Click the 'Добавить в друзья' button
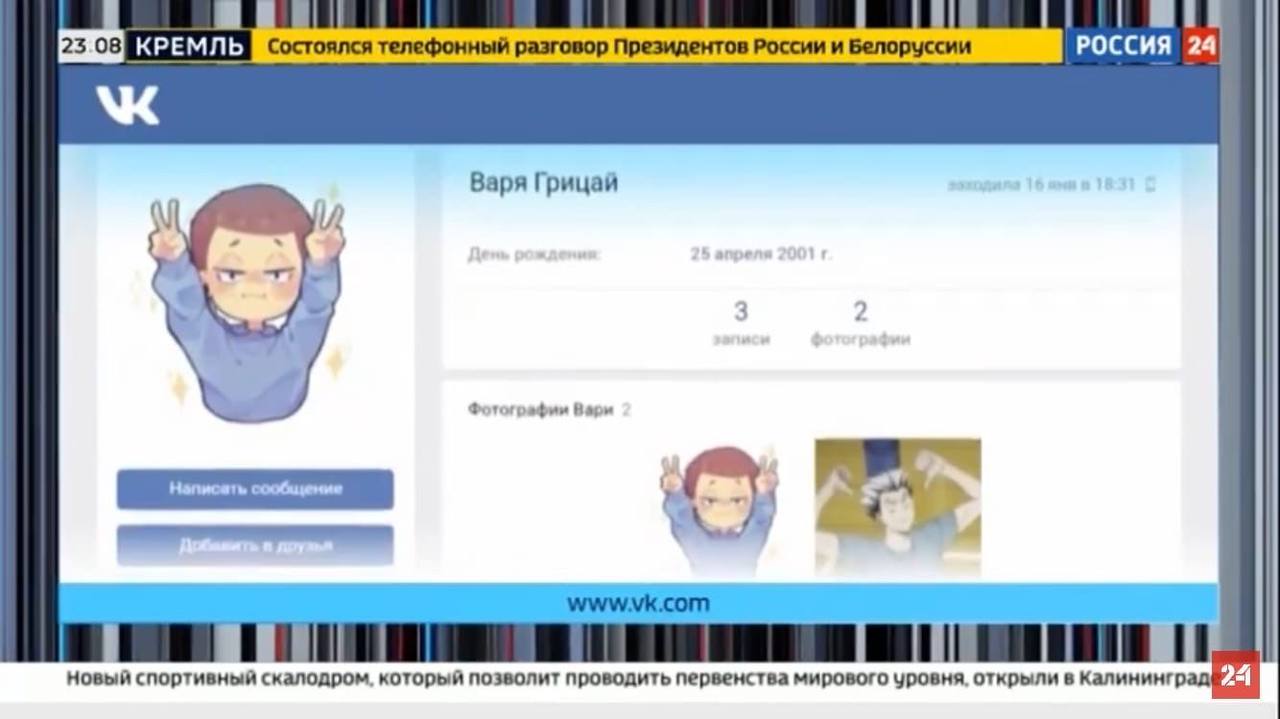This screenshot has height=719, width=1280. point(255,546)
